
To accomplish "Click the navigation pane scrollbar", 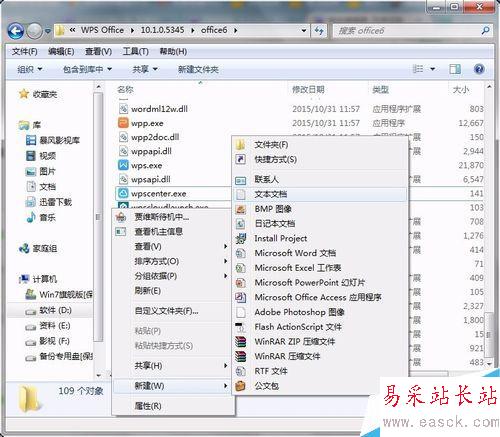I will 98,217.
